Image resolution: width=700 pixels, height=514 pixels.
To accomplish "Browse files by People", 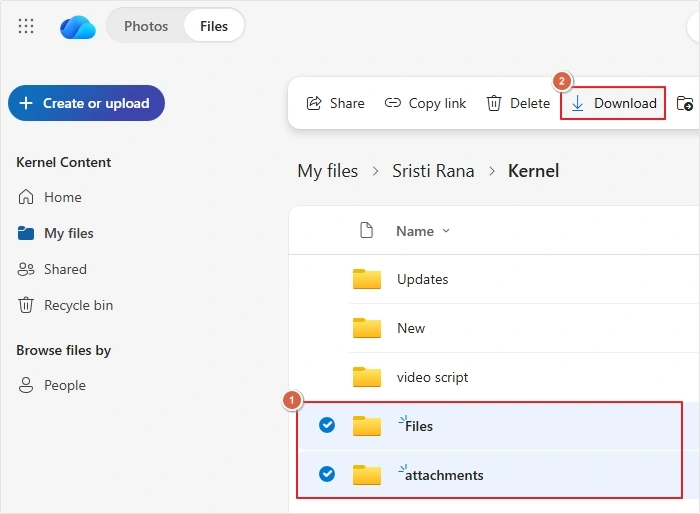I will click(x=52, y=385).
